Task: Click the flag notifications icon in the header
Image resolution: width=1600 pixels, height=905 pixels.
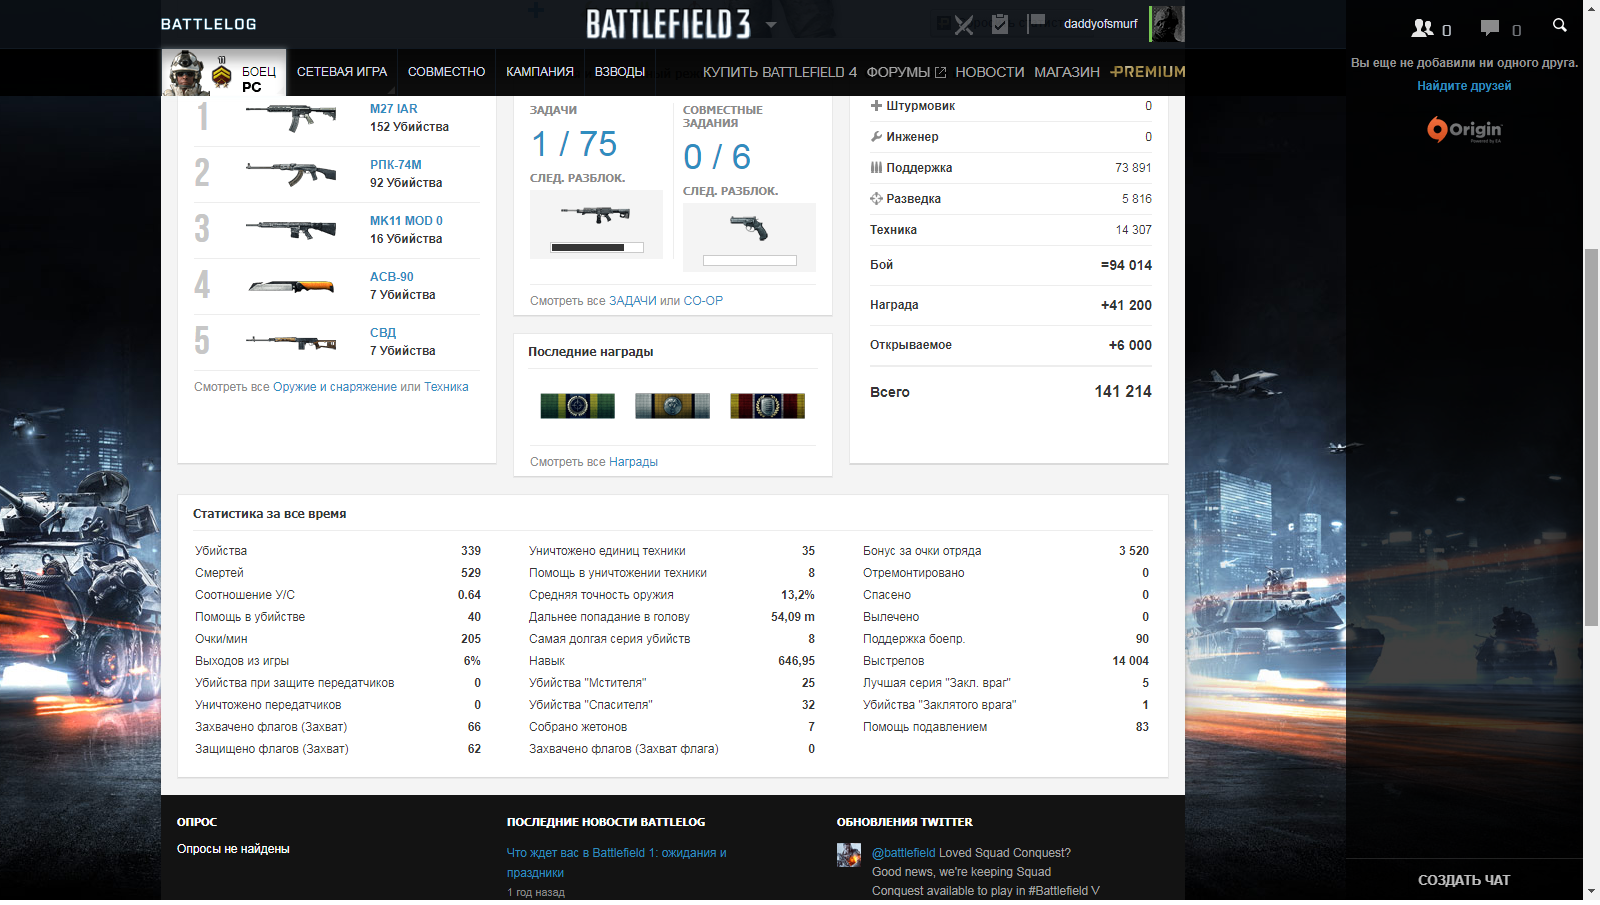Action: click(x=1036, y=23)
